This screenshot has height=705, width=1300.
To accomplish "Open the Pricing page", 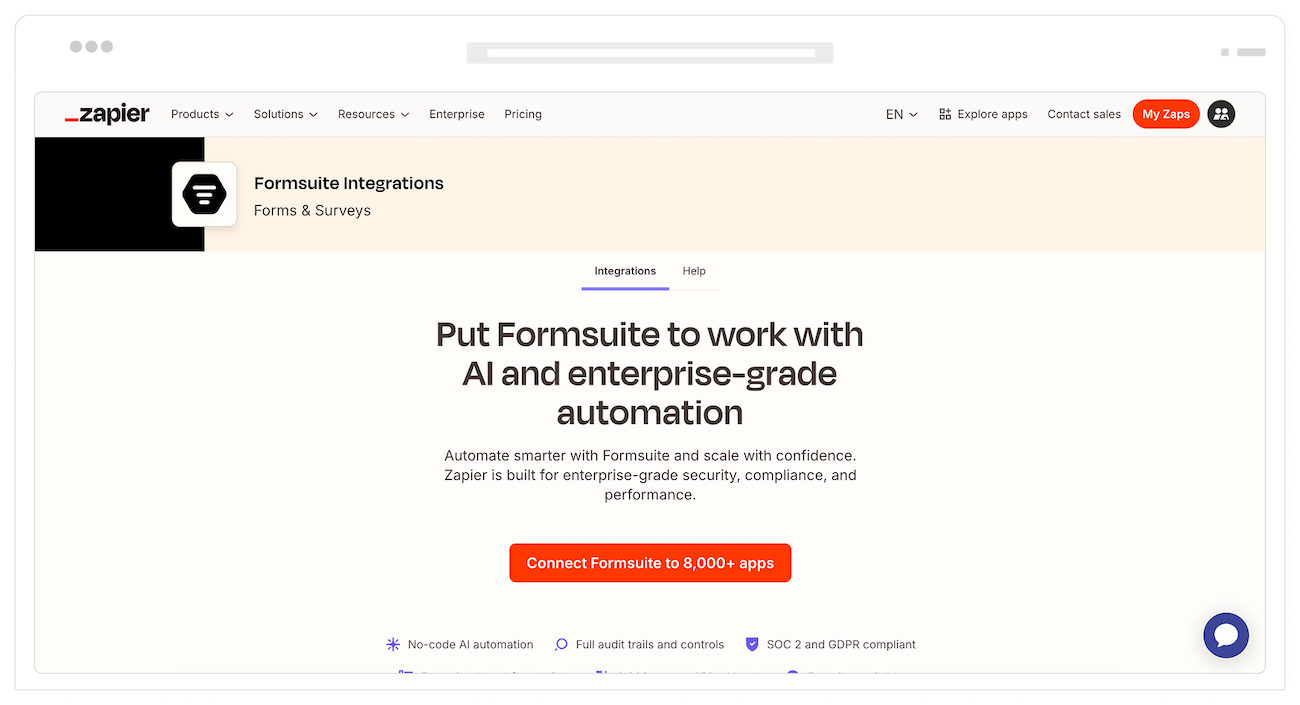I will coord(523,114).
